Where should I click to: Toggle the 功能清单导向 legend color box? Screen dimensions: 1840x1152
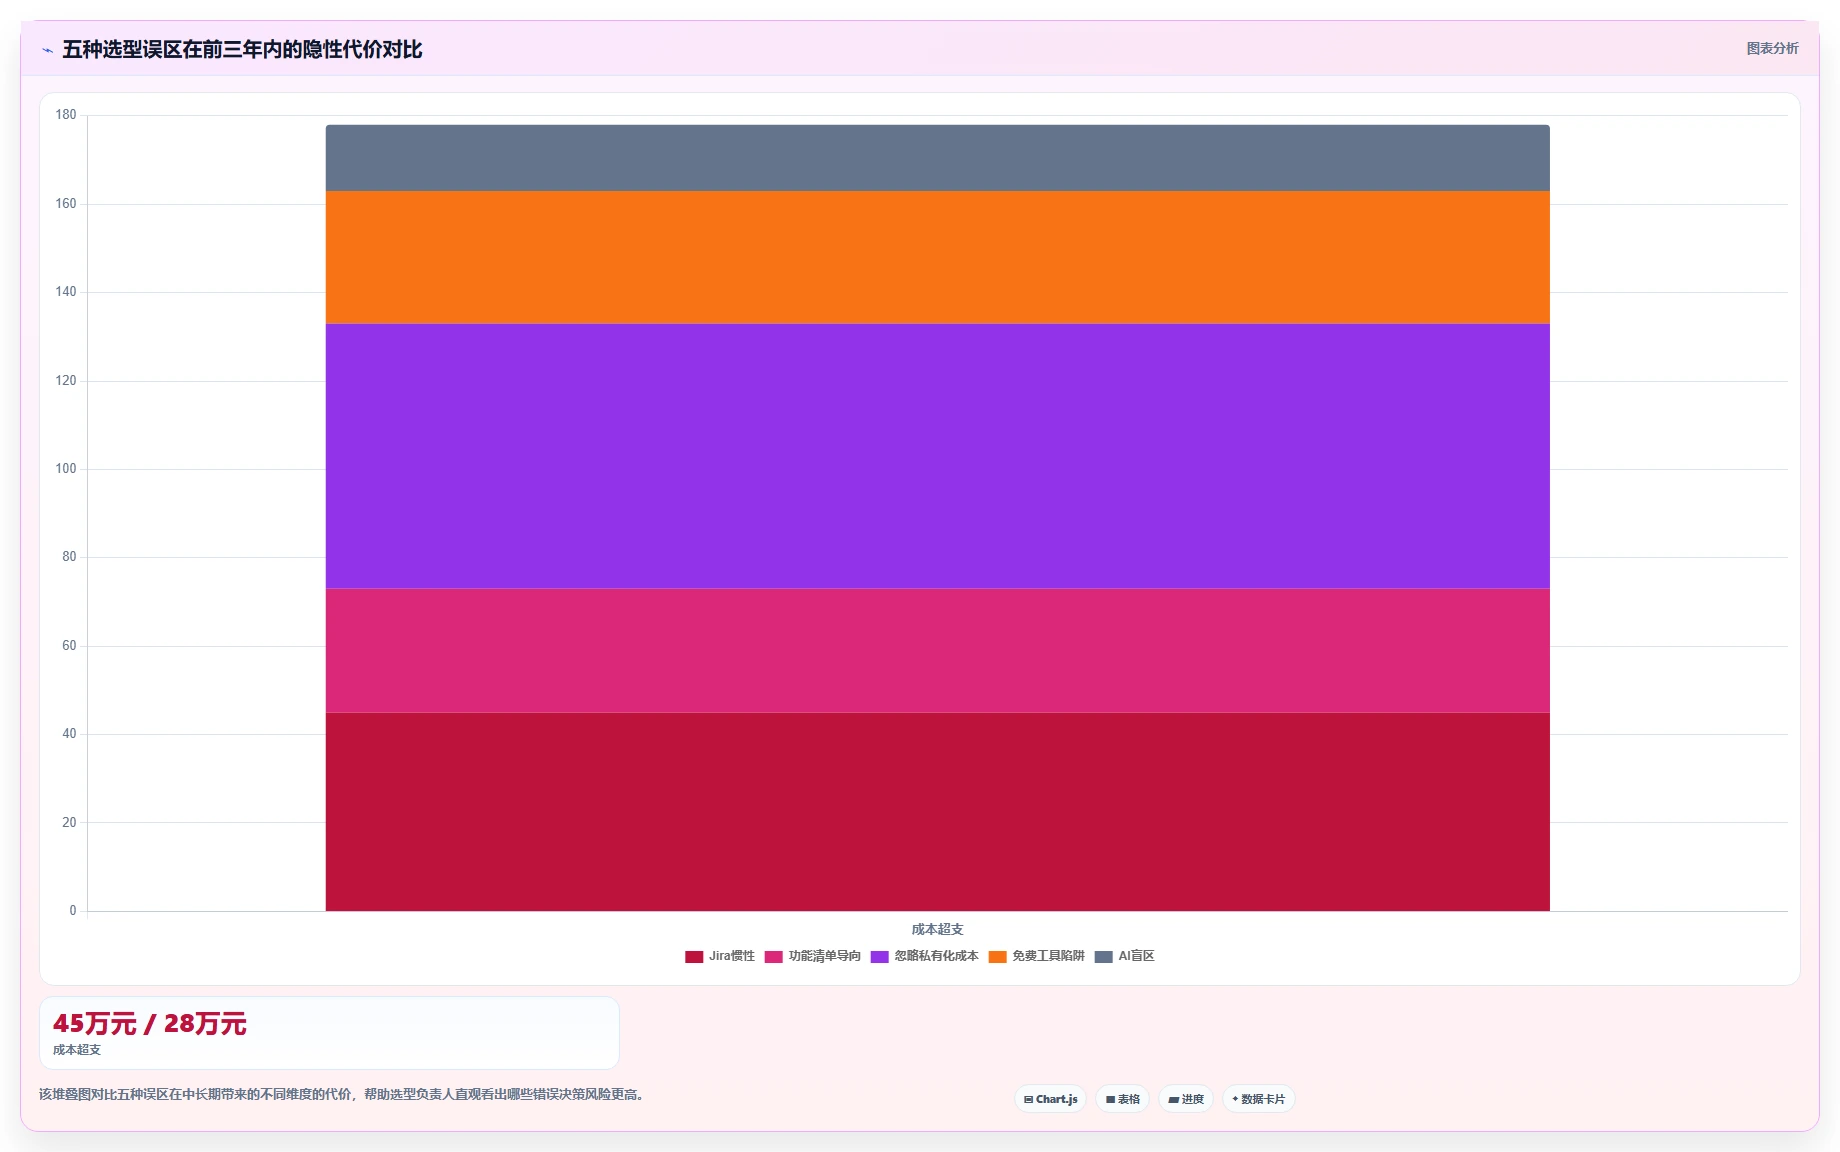point(773,957)
